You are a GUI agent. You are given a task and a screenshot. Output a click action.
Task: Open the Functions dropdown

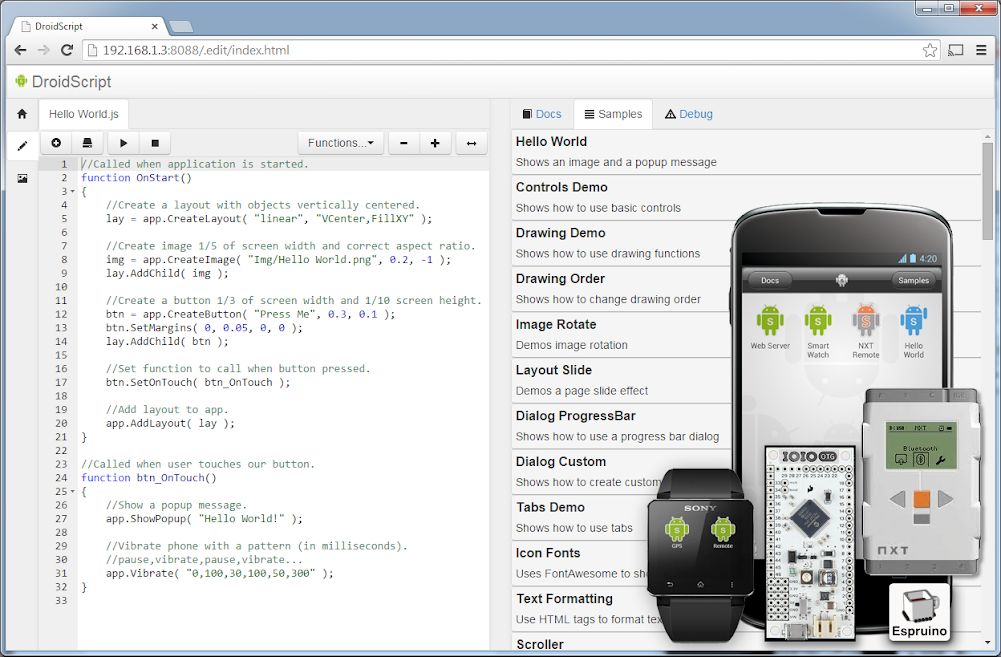click(340, 142)
